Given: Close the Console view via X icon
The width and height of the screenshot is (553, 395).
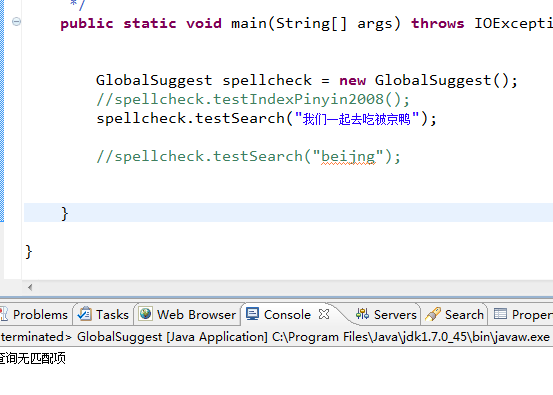Looking at the screenshot, I should tap(324, 314).
